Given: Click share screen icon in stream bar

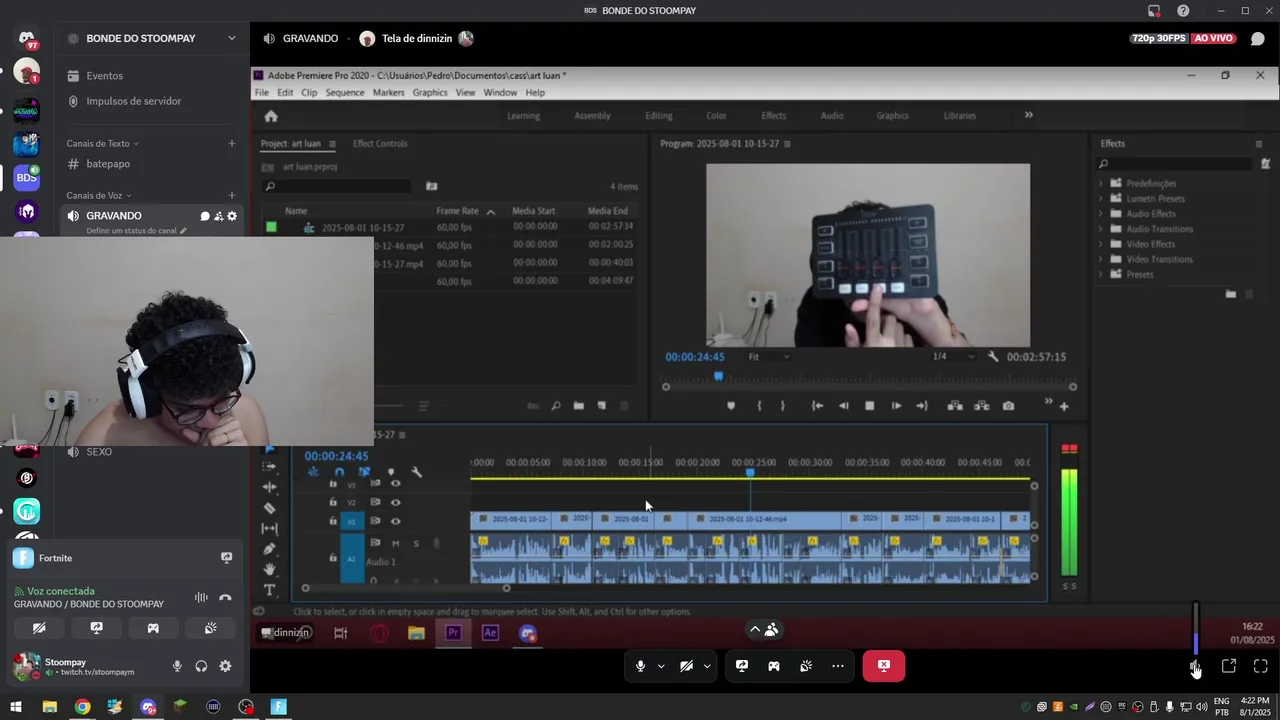Looking at the screenshot, I should 742,666.
